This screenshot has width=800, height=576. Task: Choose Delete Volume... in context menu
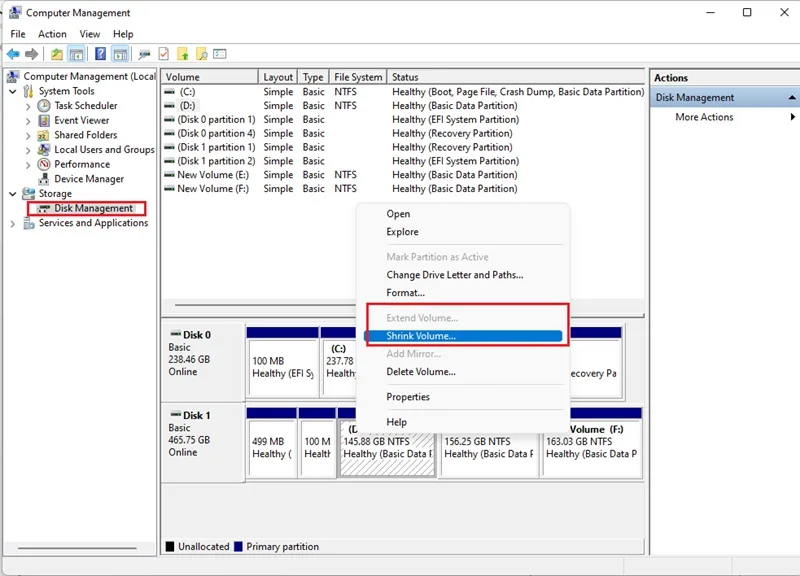(x=421, y=372)
